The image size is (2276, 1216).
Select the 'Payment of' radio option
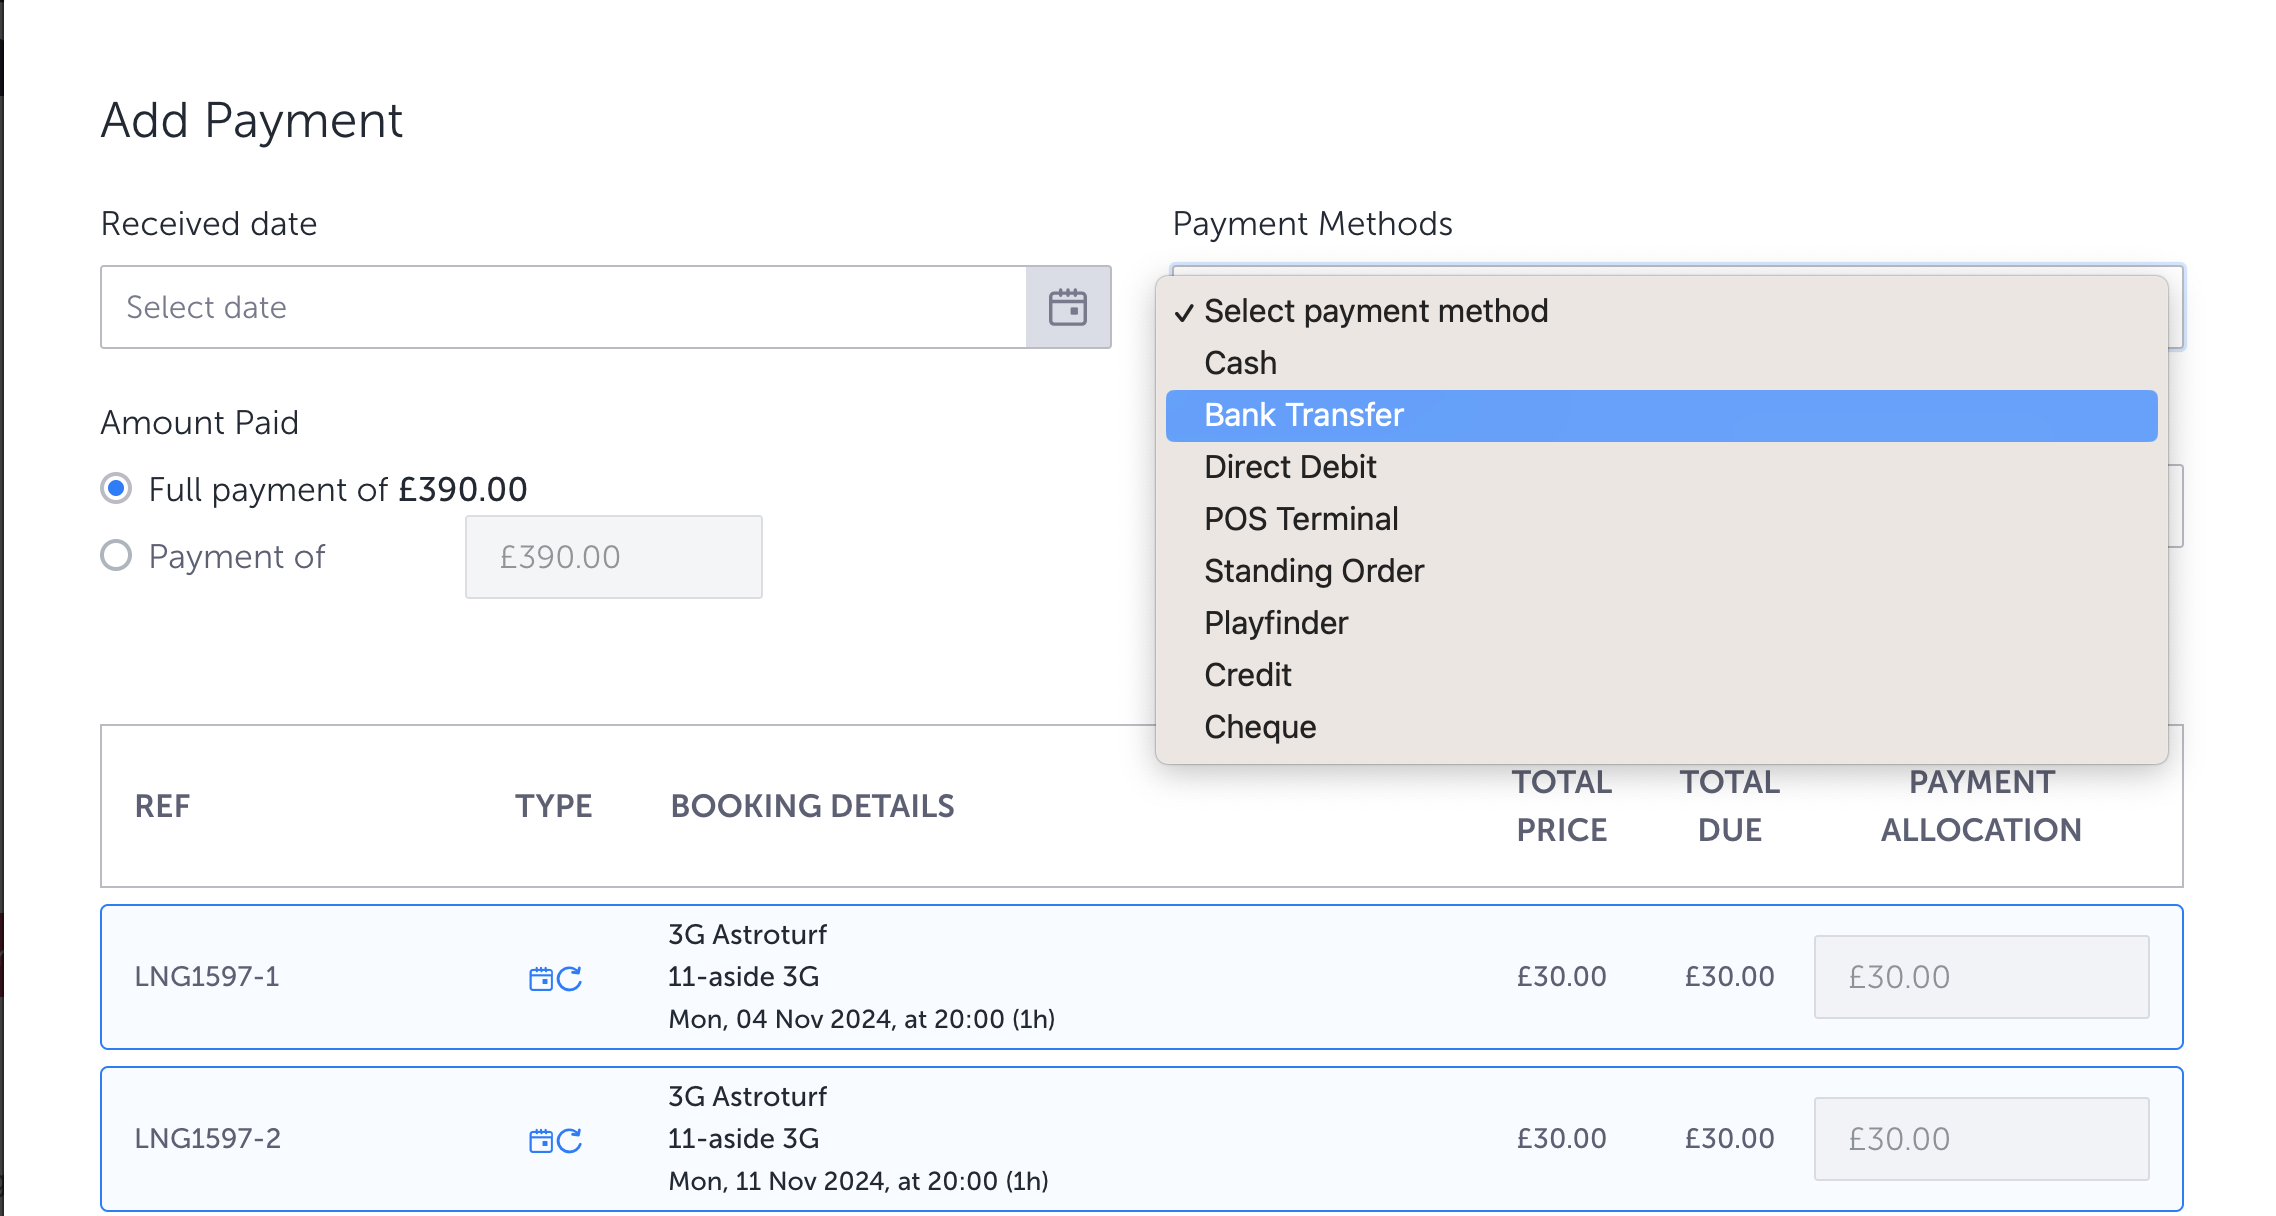(117, 556)
